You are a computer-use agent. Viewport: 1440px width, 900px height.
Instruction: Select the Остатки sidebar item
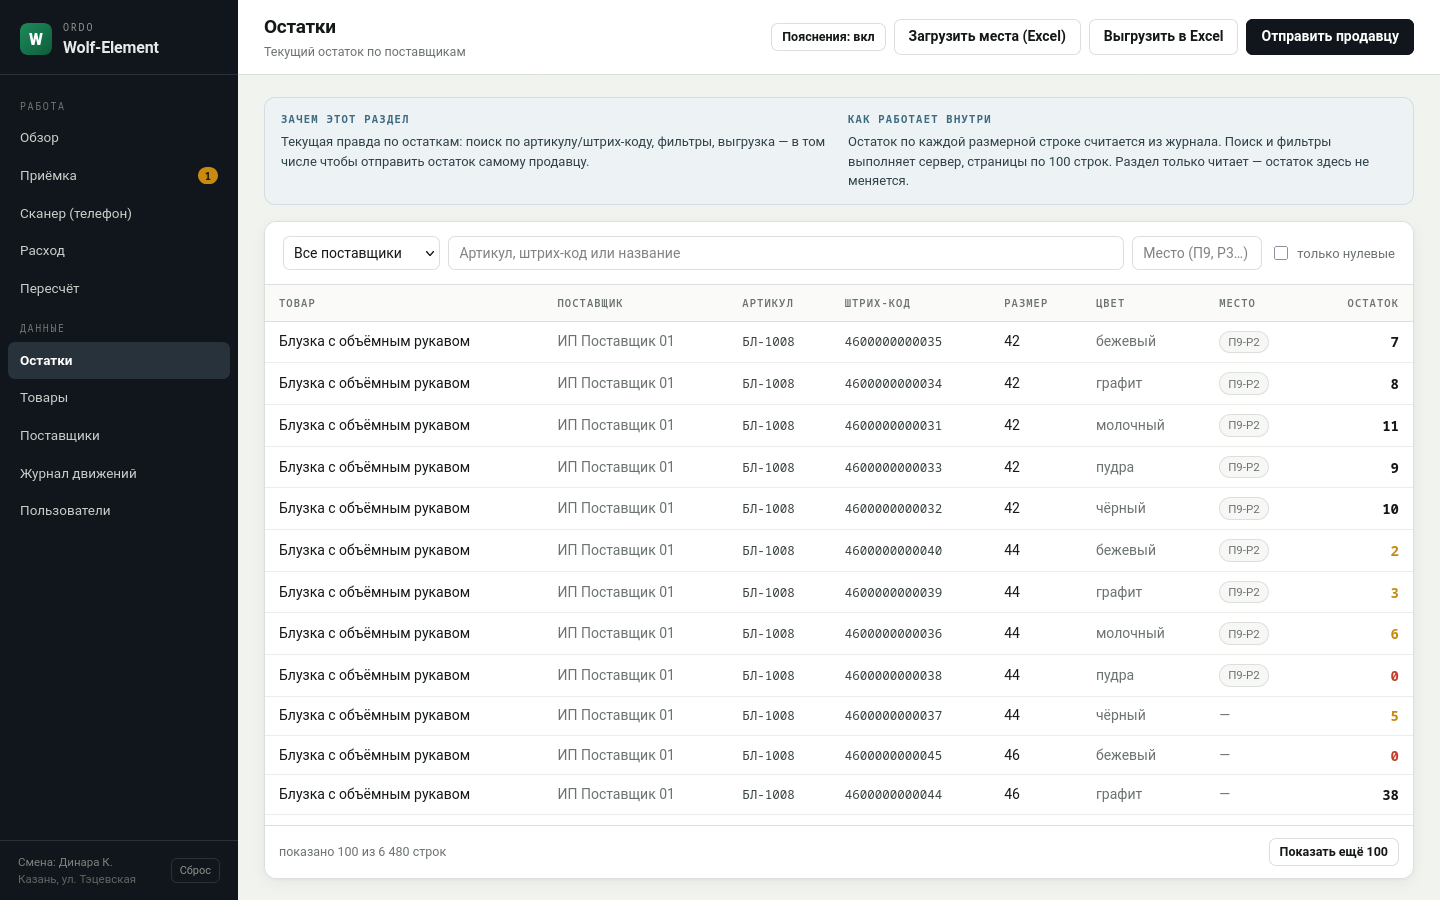click(119, 361)
